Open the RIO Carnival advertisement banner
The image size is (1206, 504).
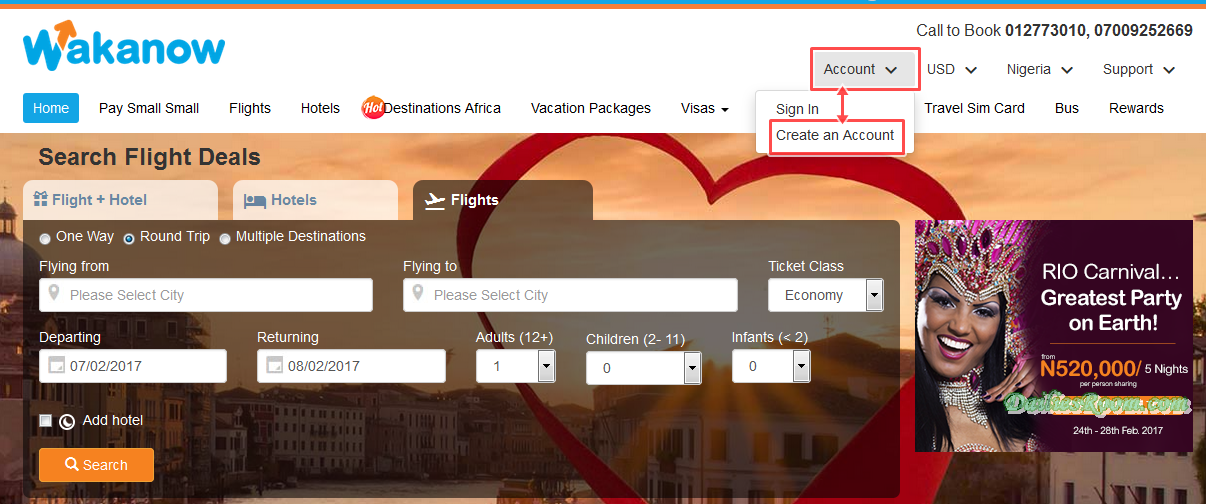(1054, 336)
